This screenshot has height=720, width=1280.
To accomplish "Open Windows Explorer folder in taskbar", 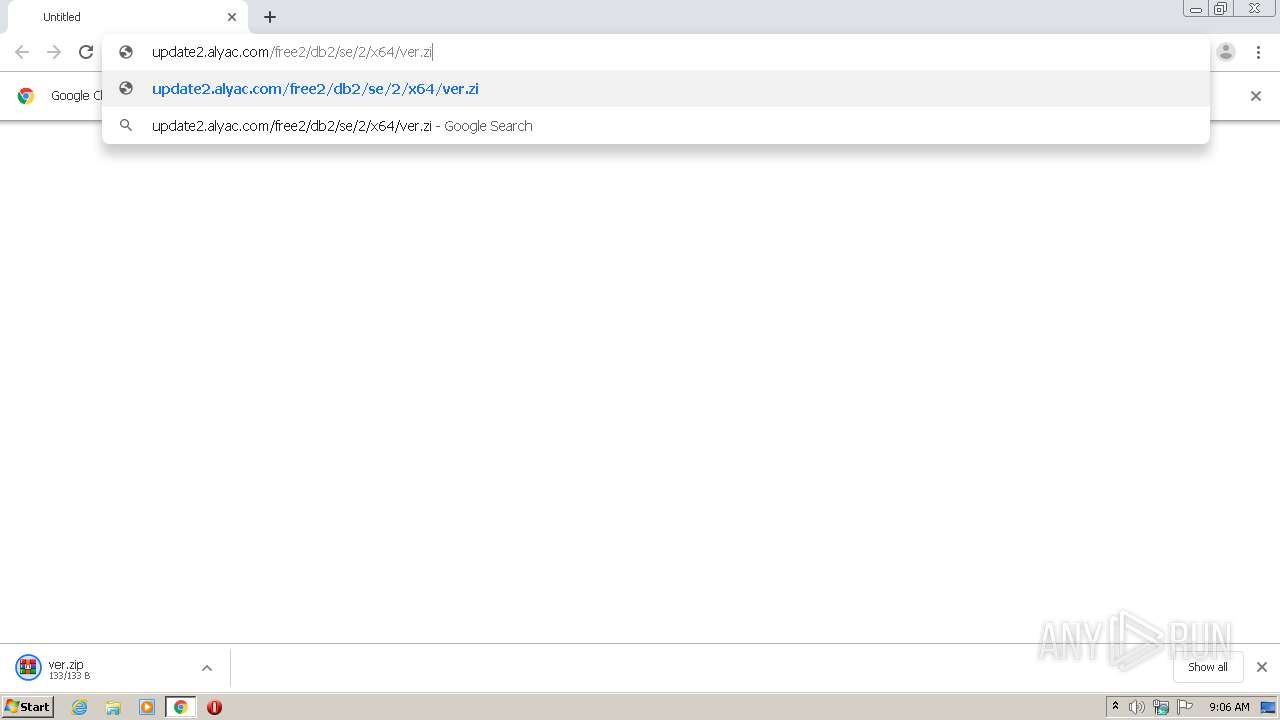I will (x=113, y=707).
